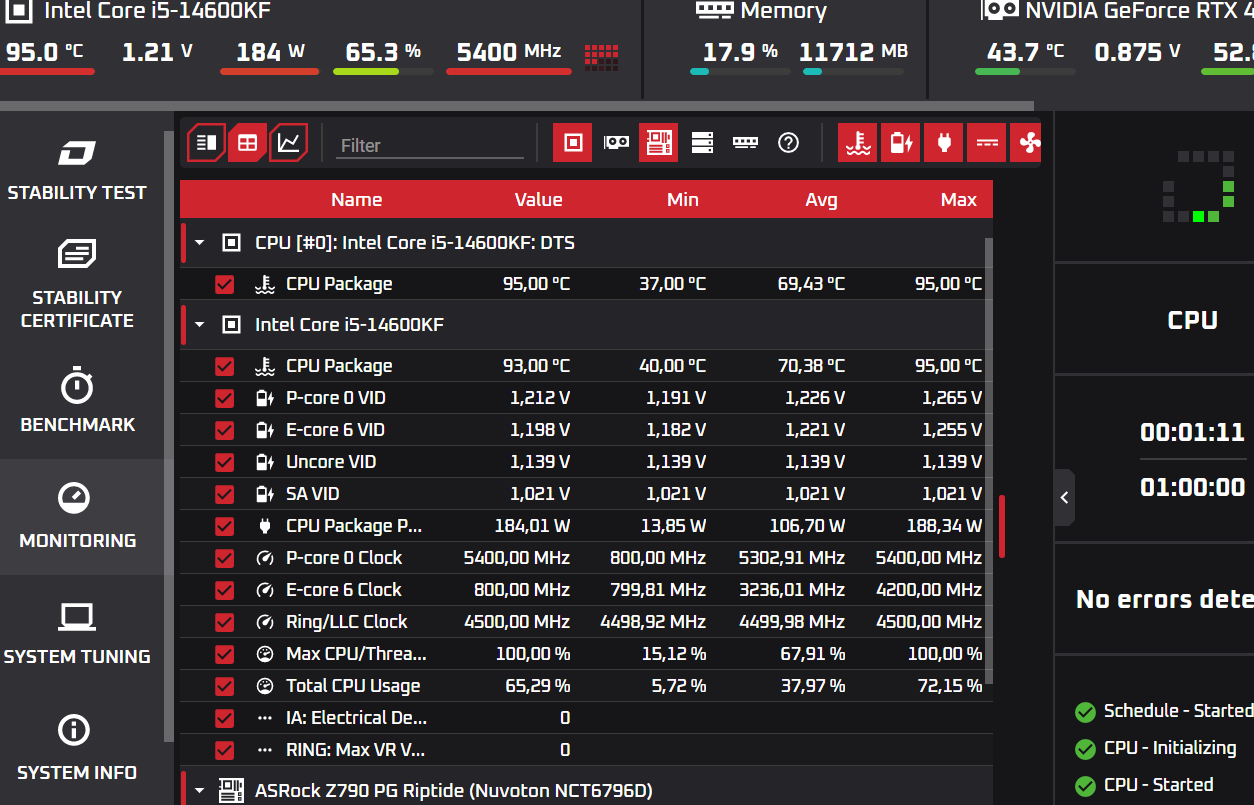Toggle the current dashed-line filter icon
The width and height of the screenshot is (1254, 805).
coord(987,143)
